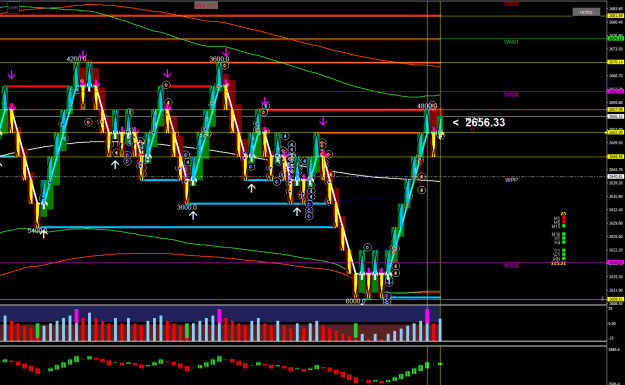
Task: Click the 2656.33 current price label
Action: (x=485, y=122)
